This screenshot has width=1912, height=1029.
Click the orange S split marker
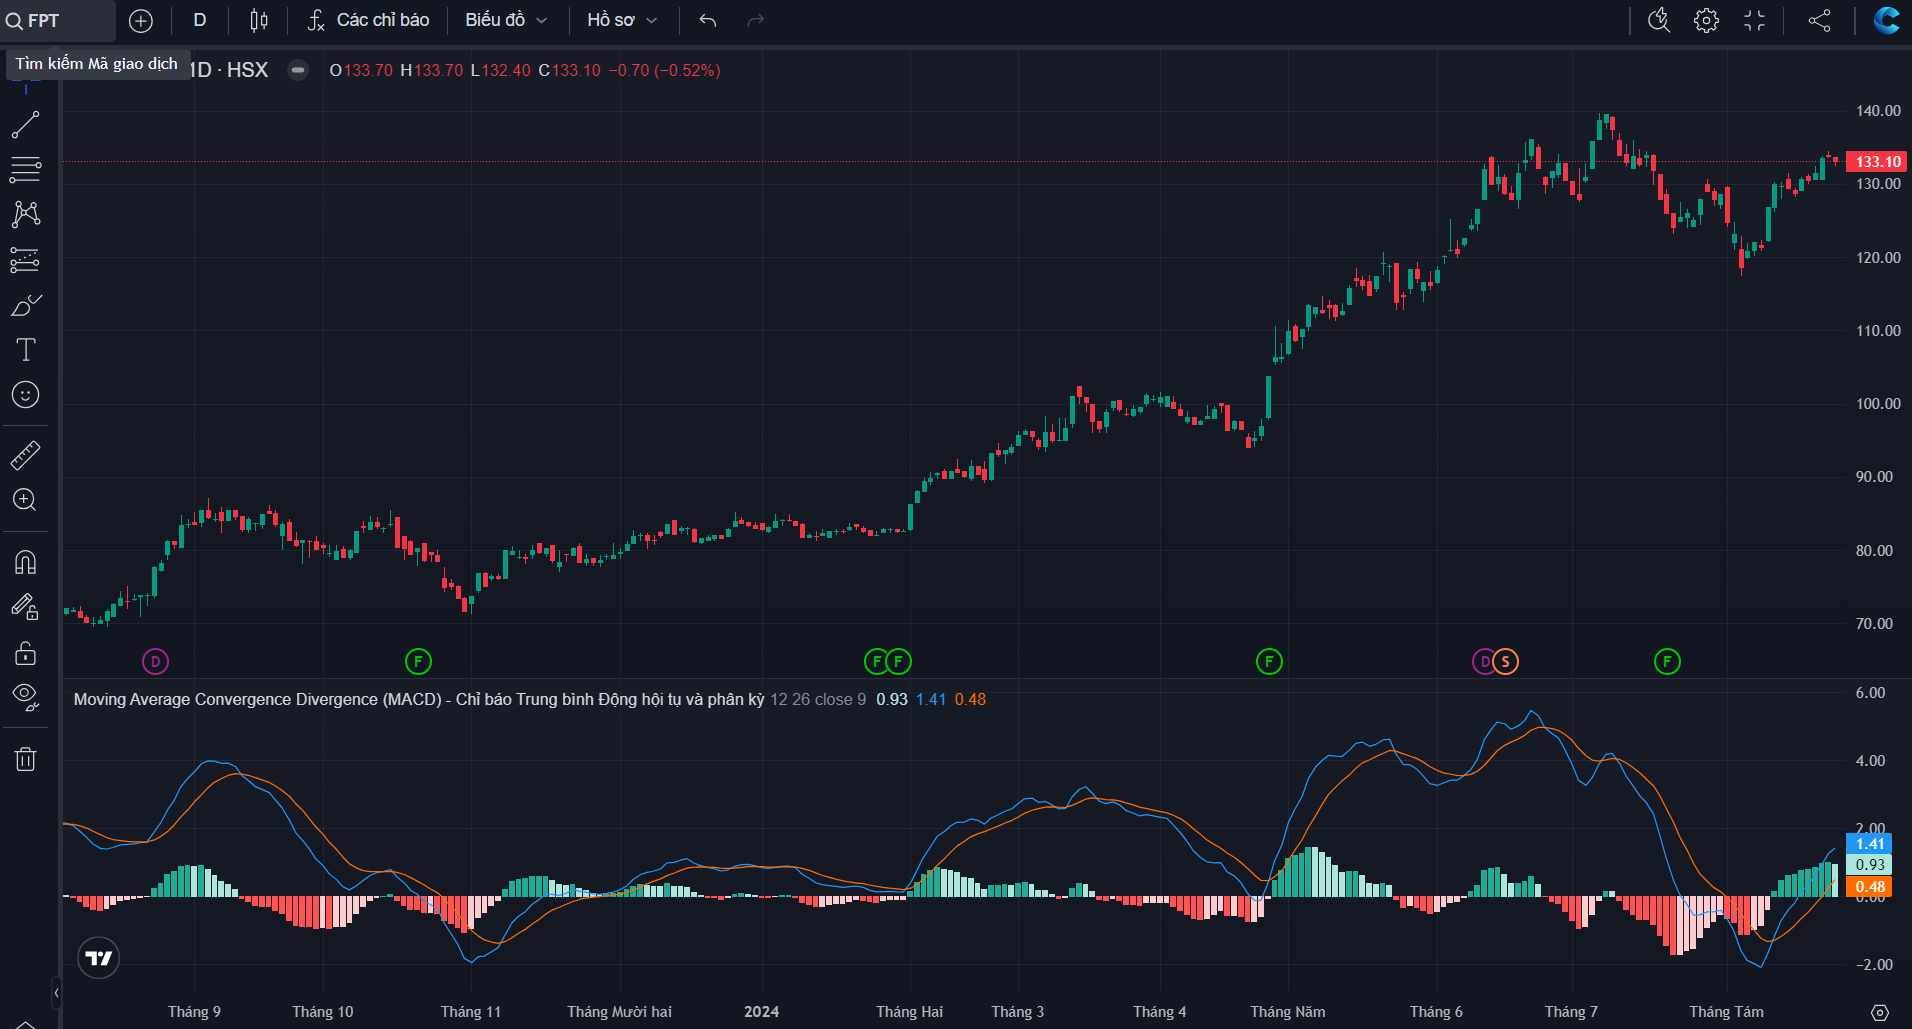click(x=1506, y=661)
